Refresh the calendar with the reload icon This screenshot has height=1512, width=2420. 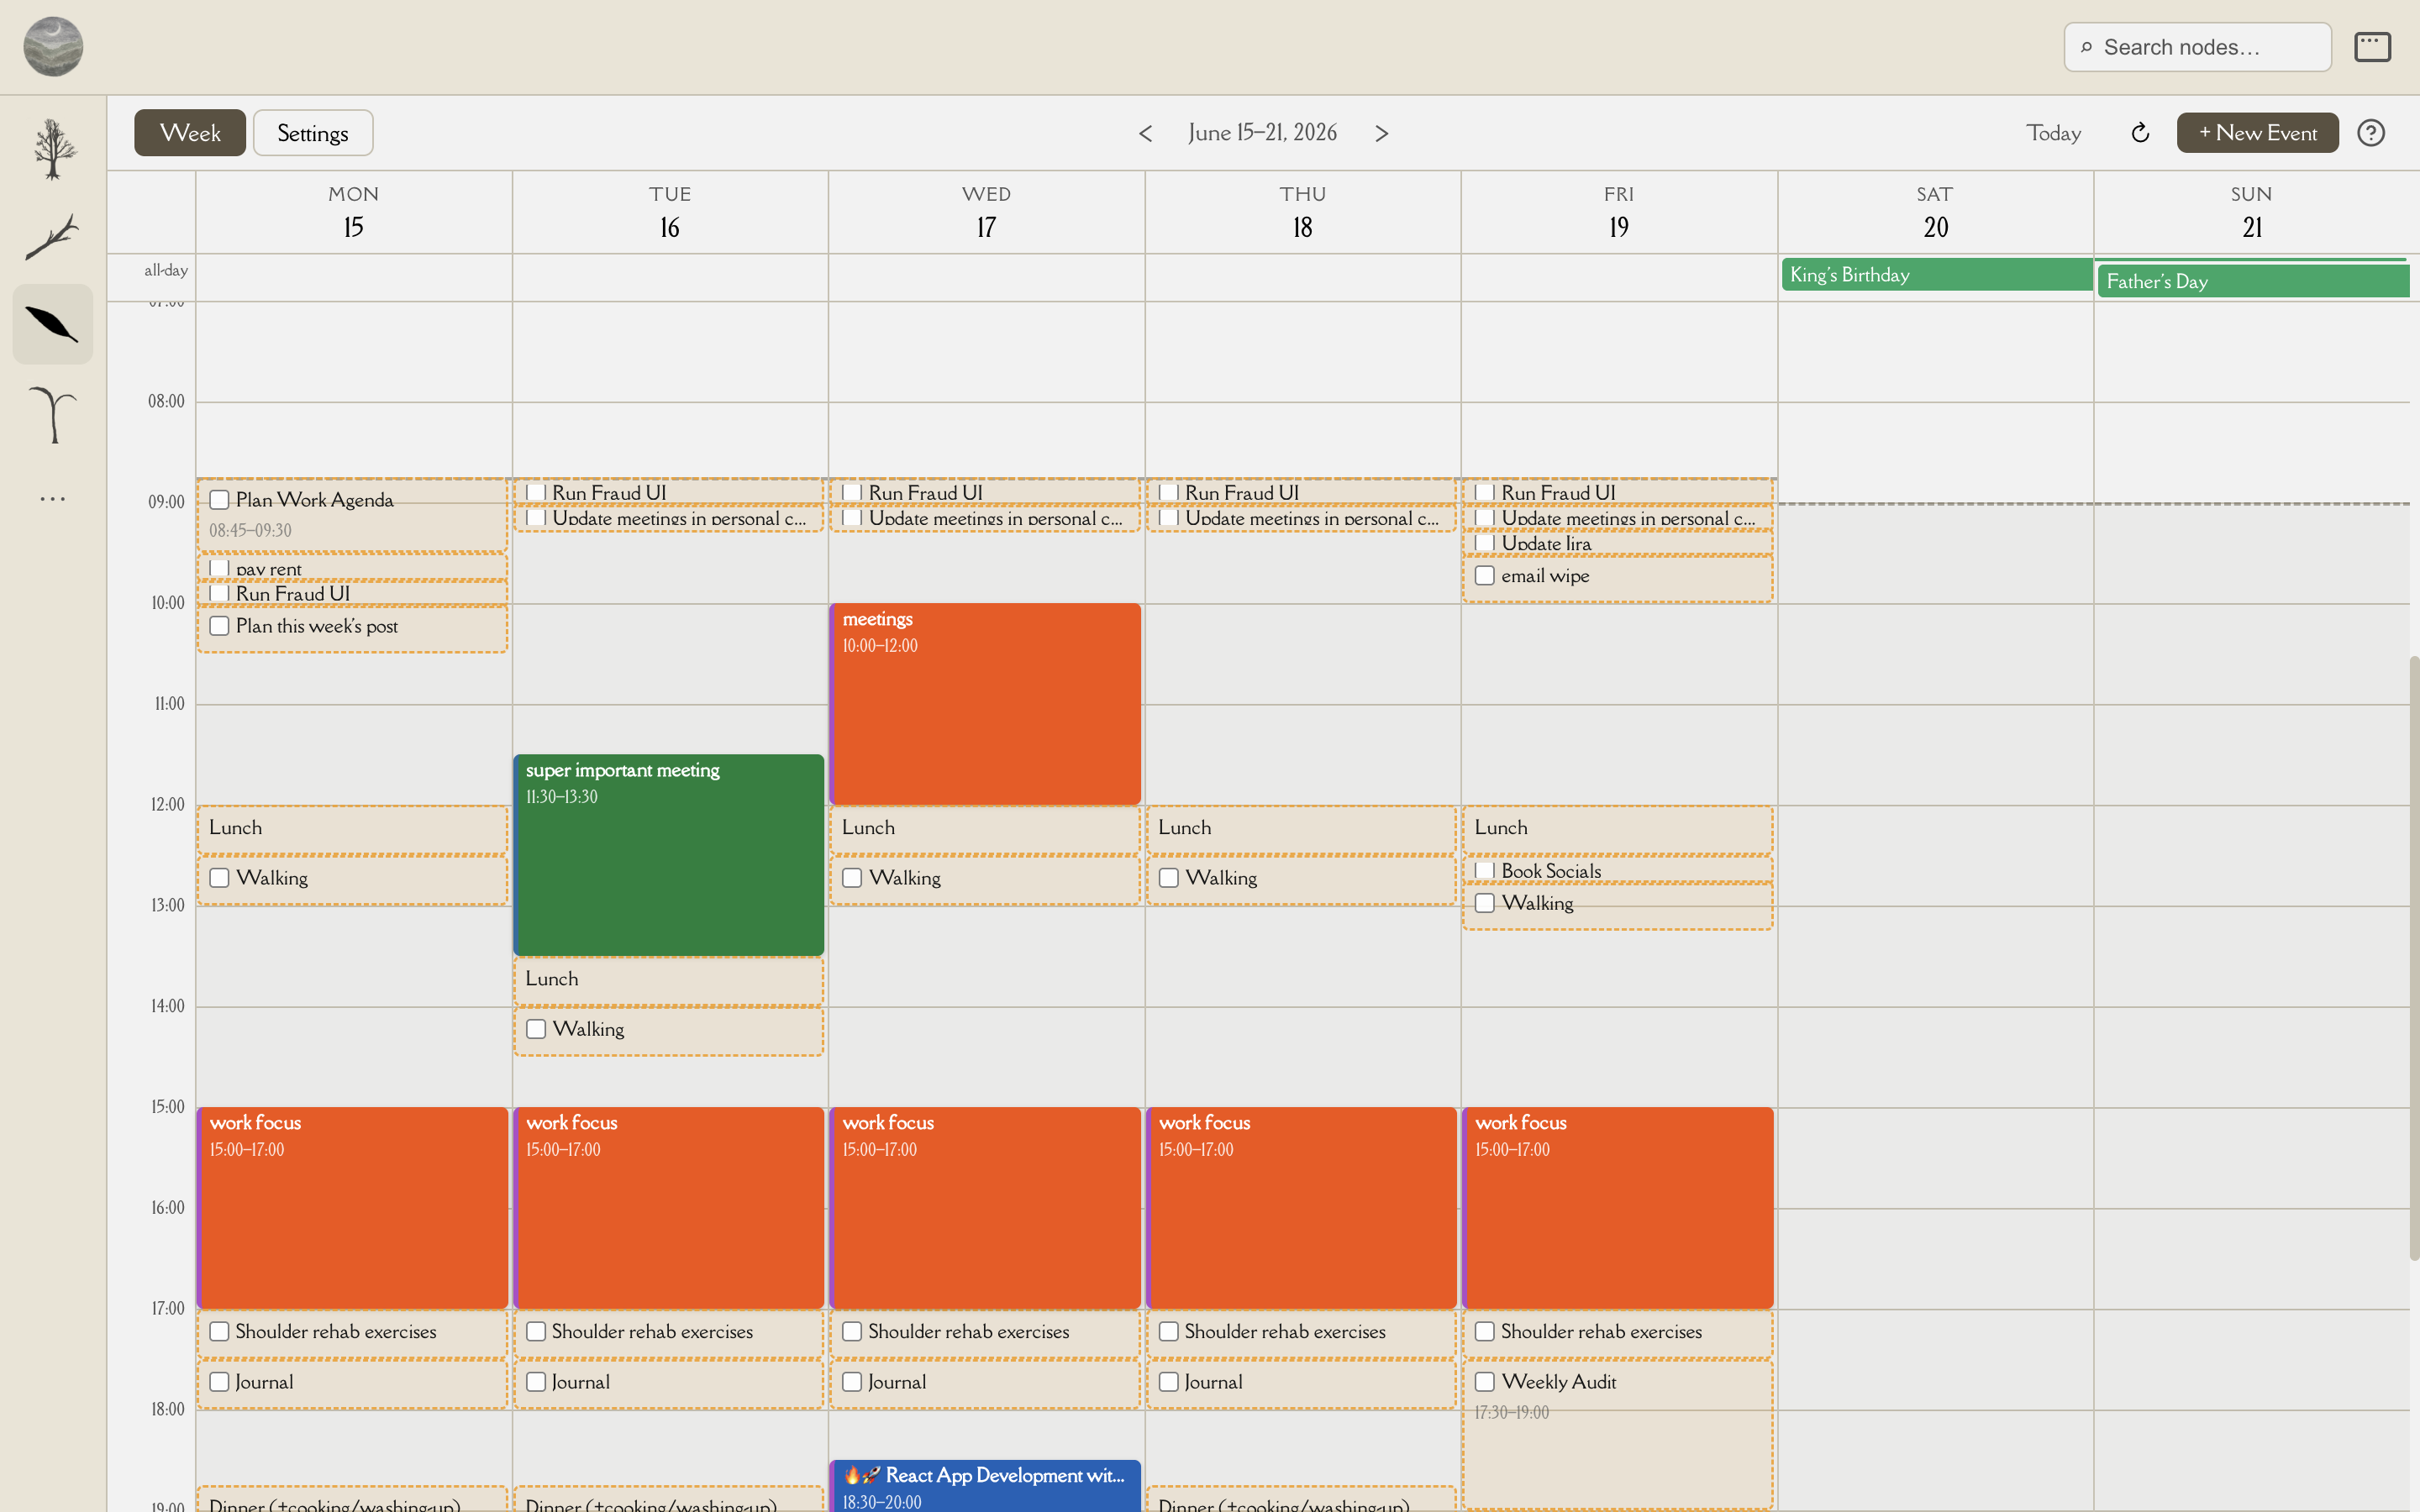pyautogui.click(x=2140, y=133)
